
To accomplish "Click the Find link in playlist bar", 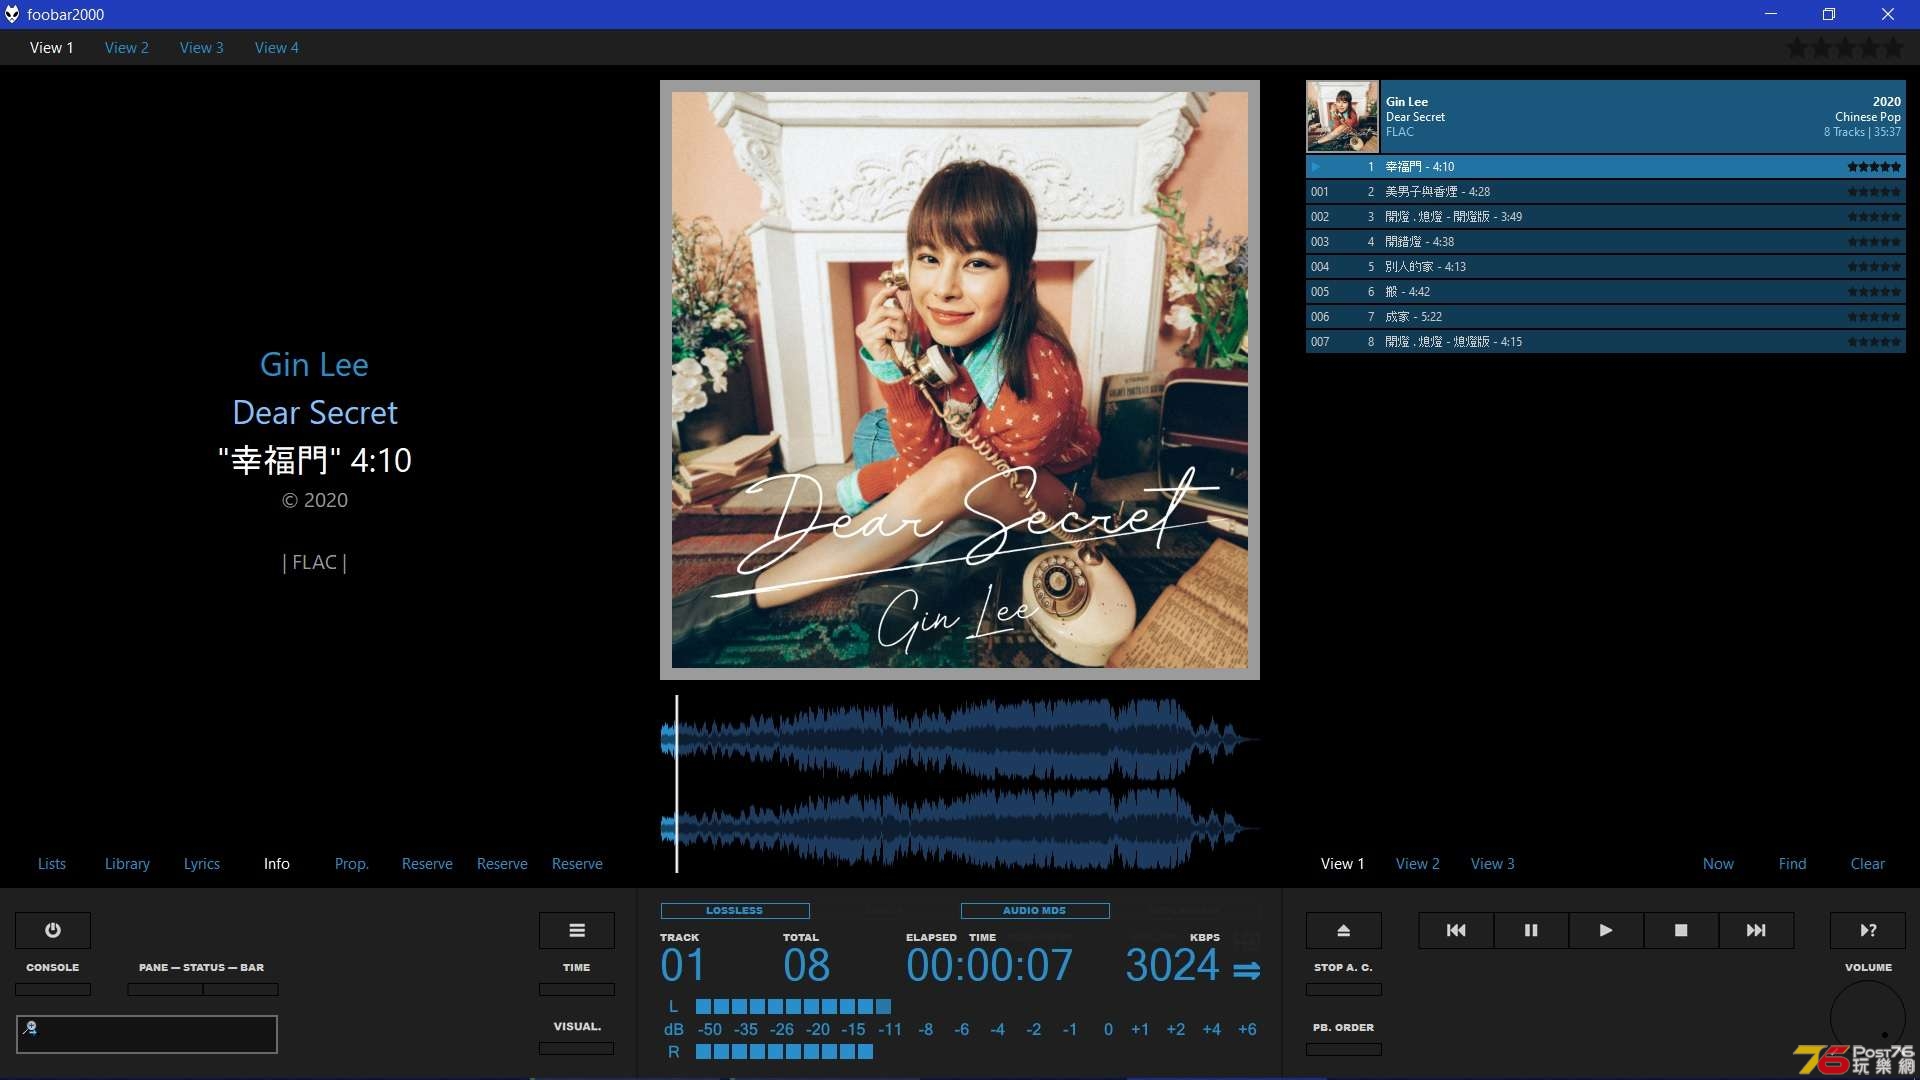I will point(1793,863).
